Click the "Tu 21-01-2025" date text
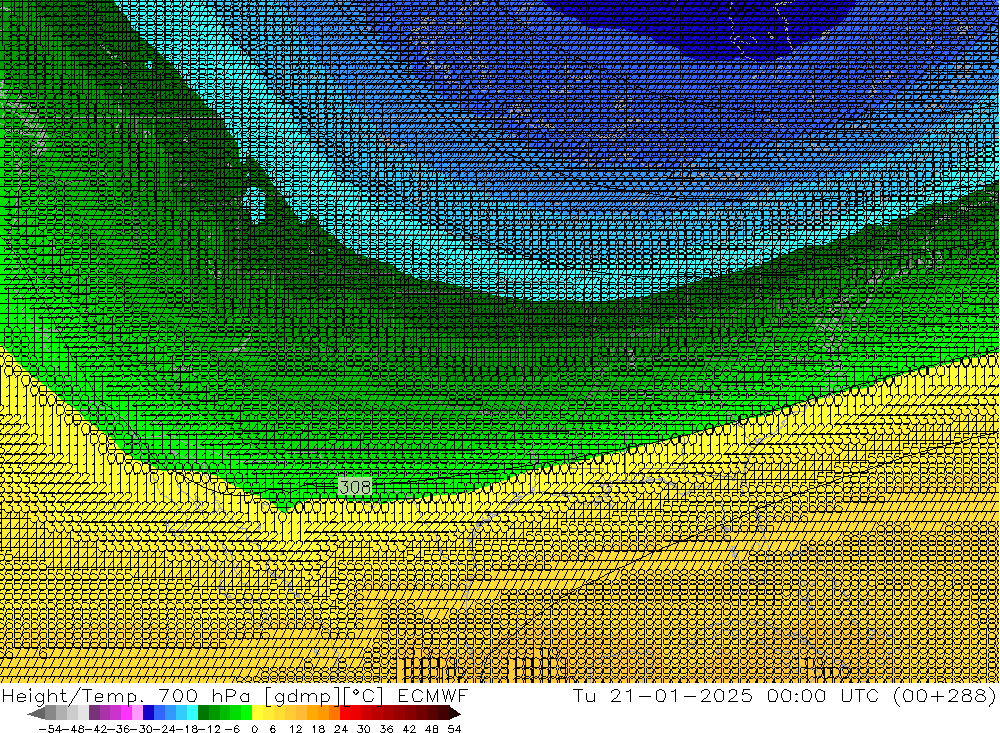Screen dimensions: 1000x733 pos(664,695)
